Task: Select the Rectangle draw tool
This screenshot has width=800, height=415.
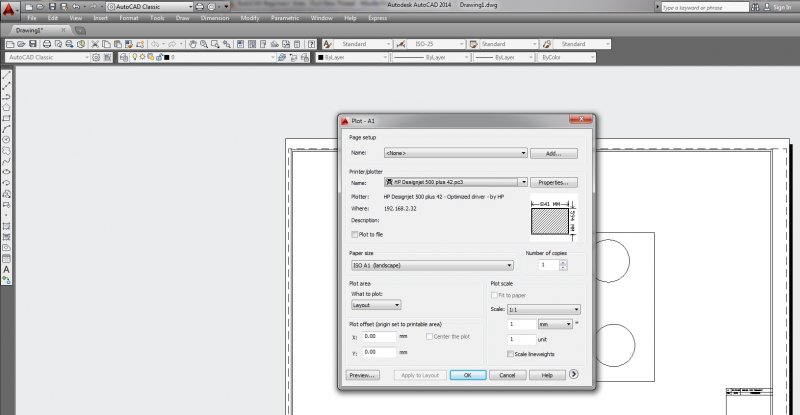Action: click(x=7, y=118)
